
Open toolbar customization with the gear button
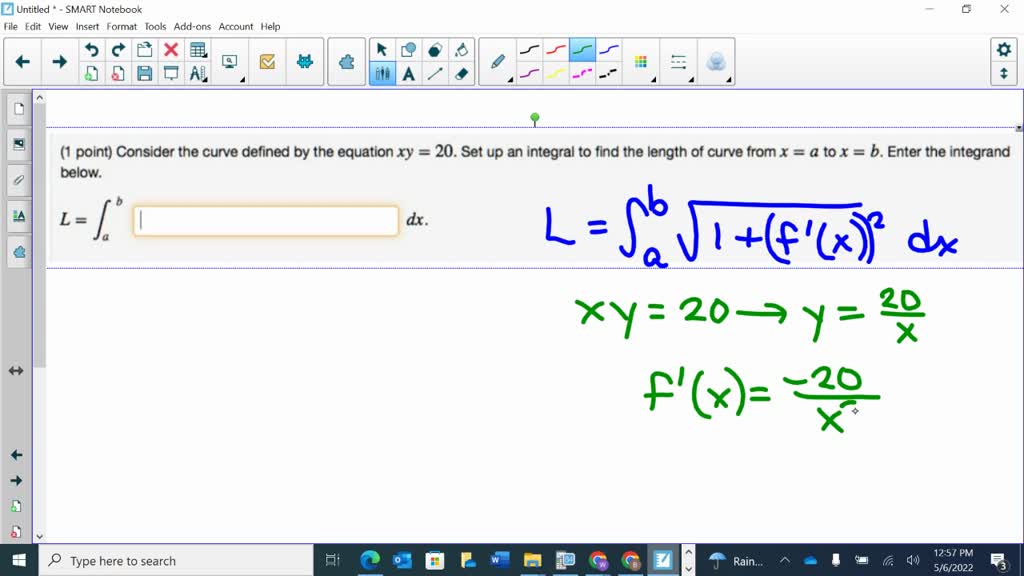pyautogui.click(x=1005, y=48)
